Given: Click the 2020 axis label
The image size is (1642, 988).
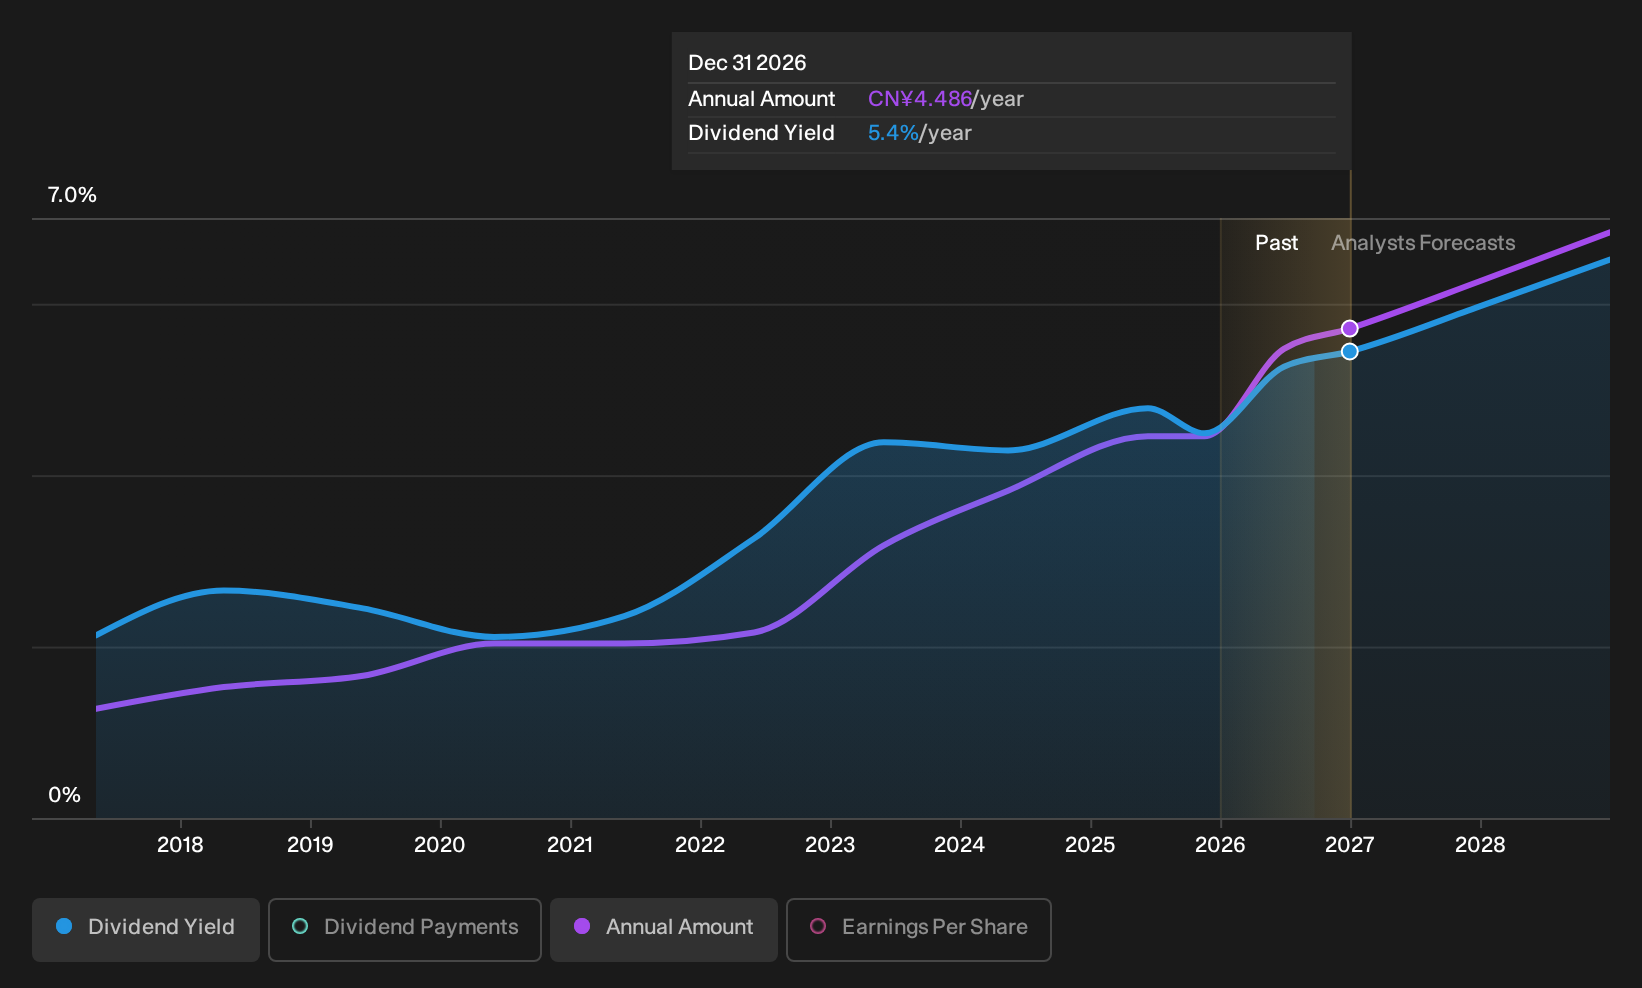Looking at the screenshot, I should click(x=440, y=845).
